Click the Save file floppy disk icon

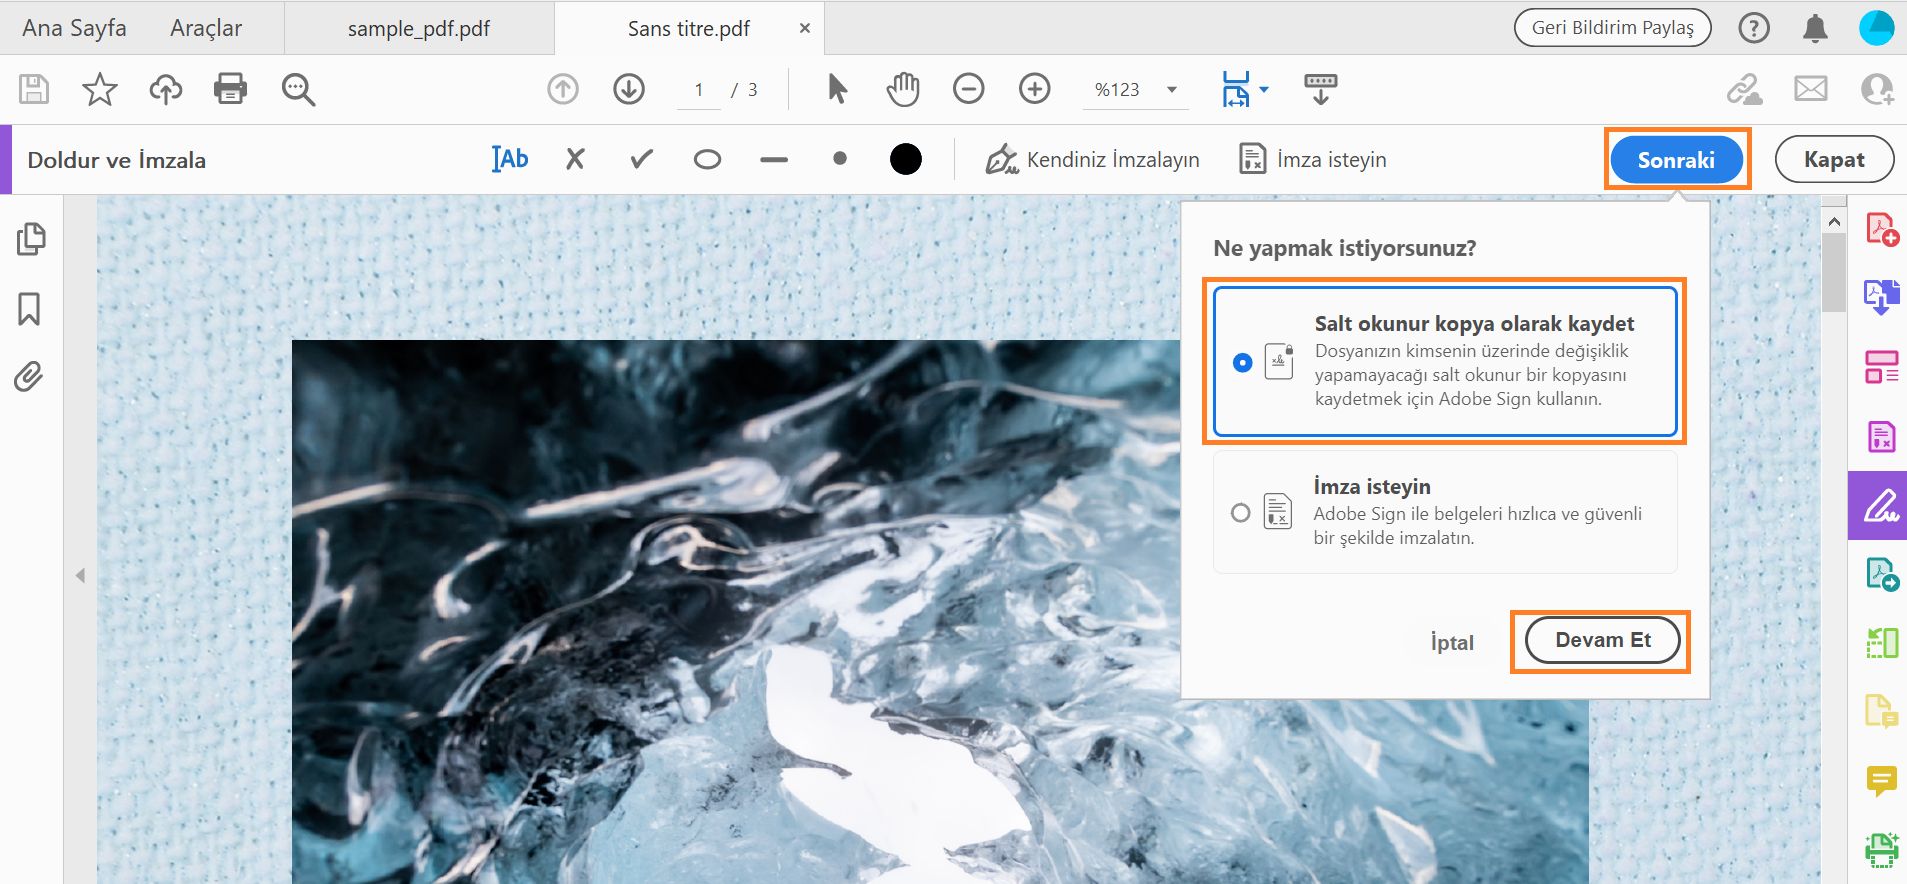(x=34, y=90)
